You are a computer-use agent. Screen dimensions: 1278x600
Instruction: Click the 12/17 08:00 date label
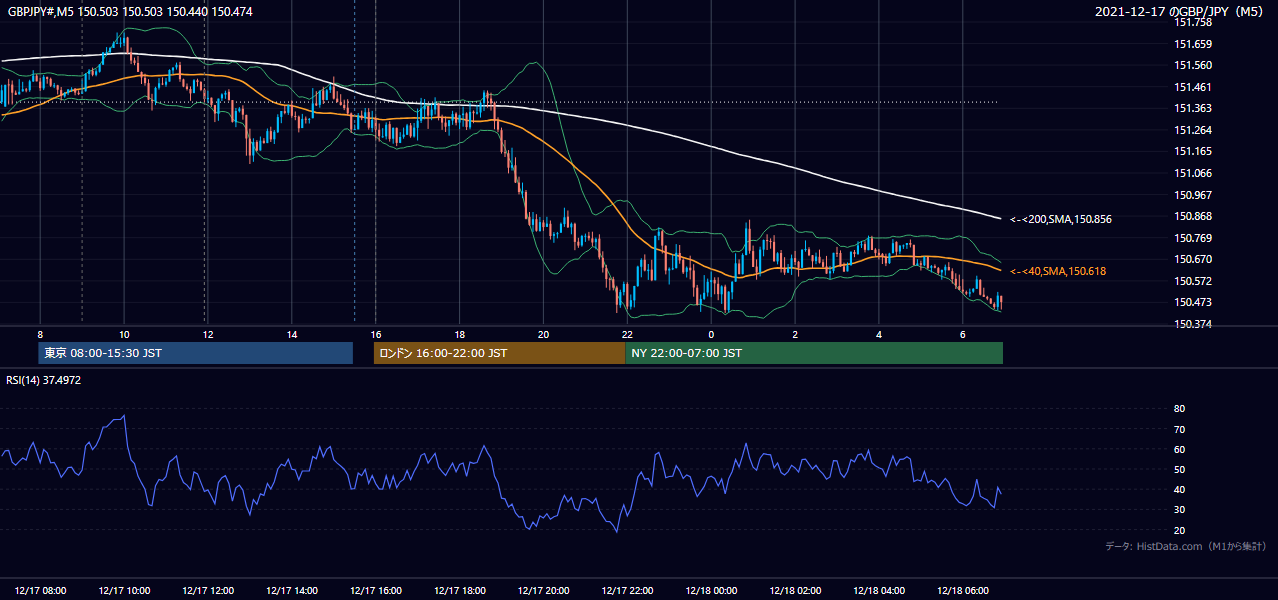[x=40, y=590]
